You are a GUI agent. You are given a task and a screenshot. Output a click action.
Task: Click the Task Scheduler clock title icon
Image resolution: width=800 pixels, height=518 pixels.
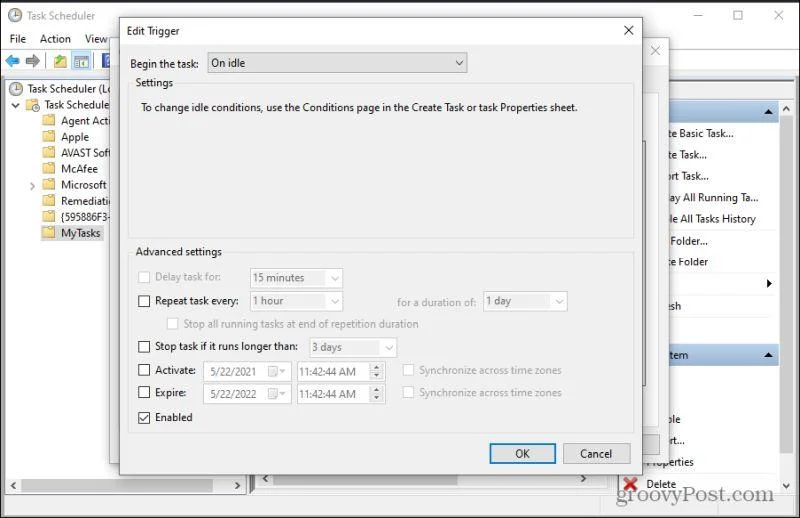pyautogui.click(x=15, y=15)
